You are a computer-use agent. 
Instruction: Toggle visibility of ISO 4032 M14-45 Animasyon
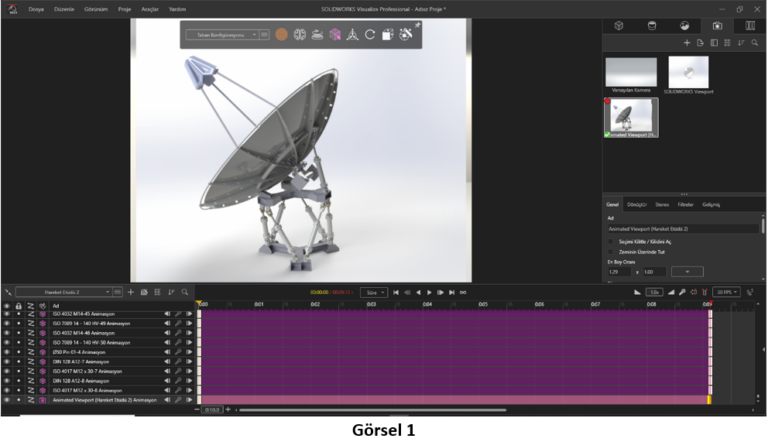[x=6, y=314]
